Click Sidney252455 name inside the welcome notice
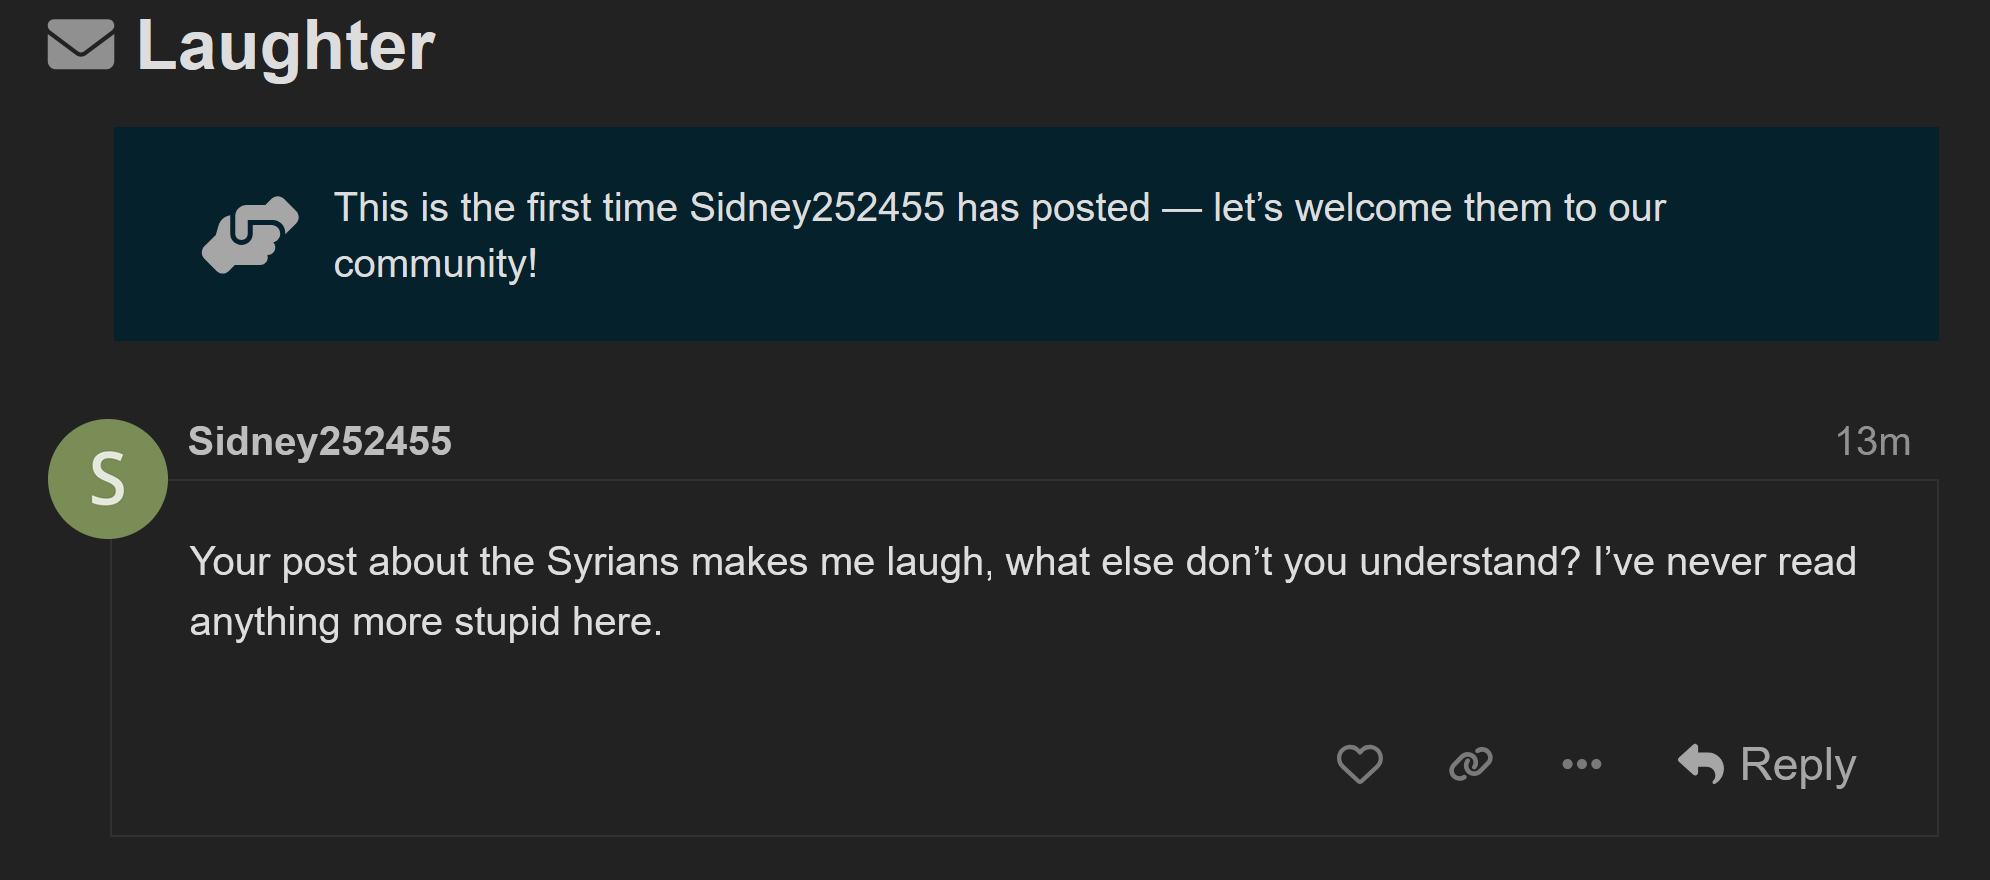The width and height of the screenshot is (1990, 880). click(817, 208)
